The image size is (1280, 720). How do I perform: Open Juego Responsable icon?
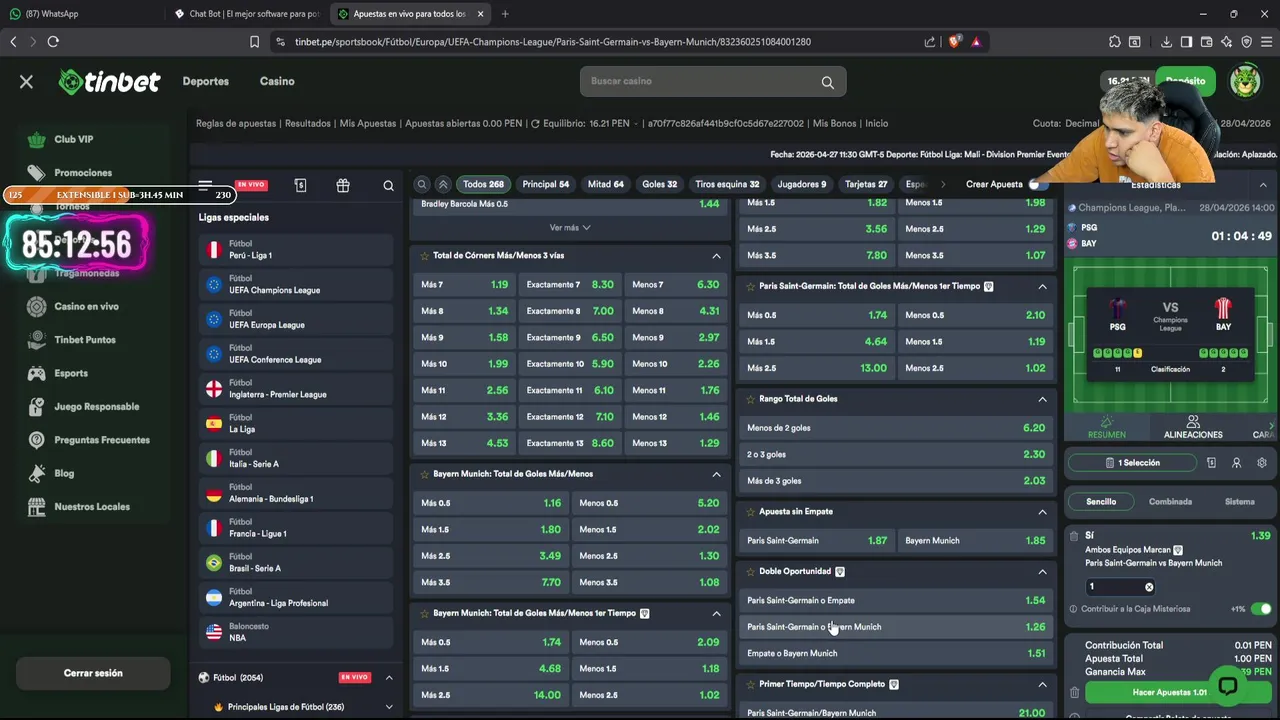37,407
